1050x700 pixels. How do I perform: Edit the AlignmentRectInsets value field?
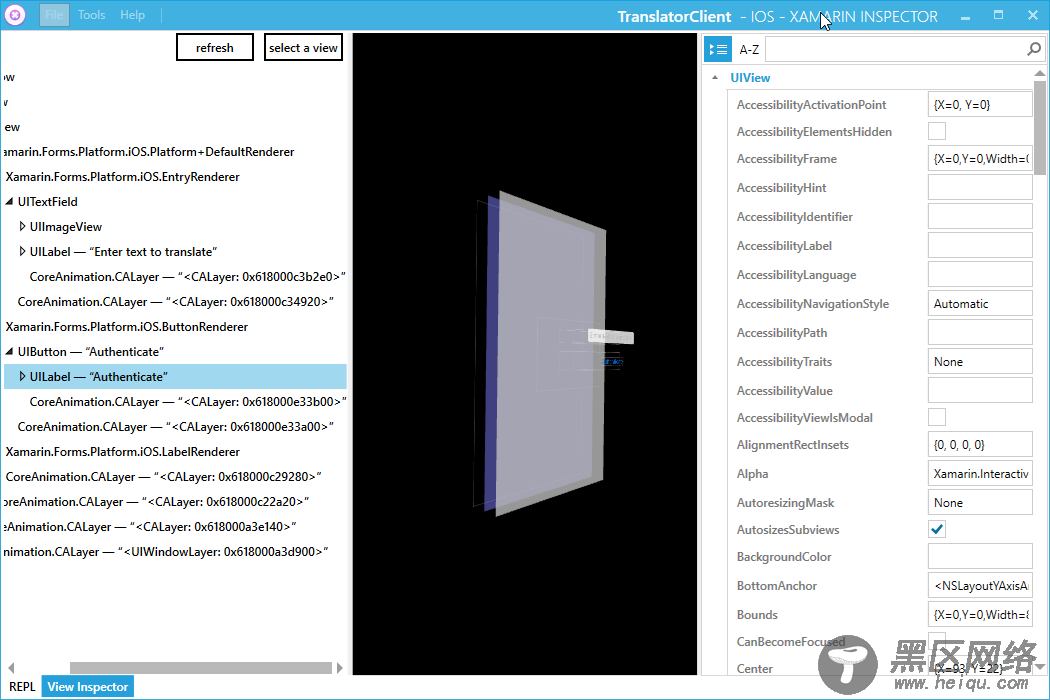980,445
